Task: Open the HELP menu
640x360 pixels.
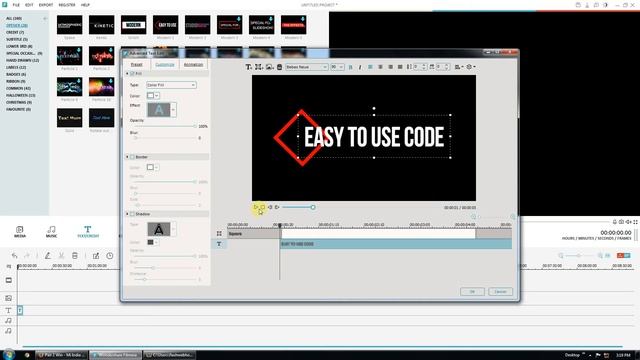Action: pyautogui.click(x=85, y=5)
